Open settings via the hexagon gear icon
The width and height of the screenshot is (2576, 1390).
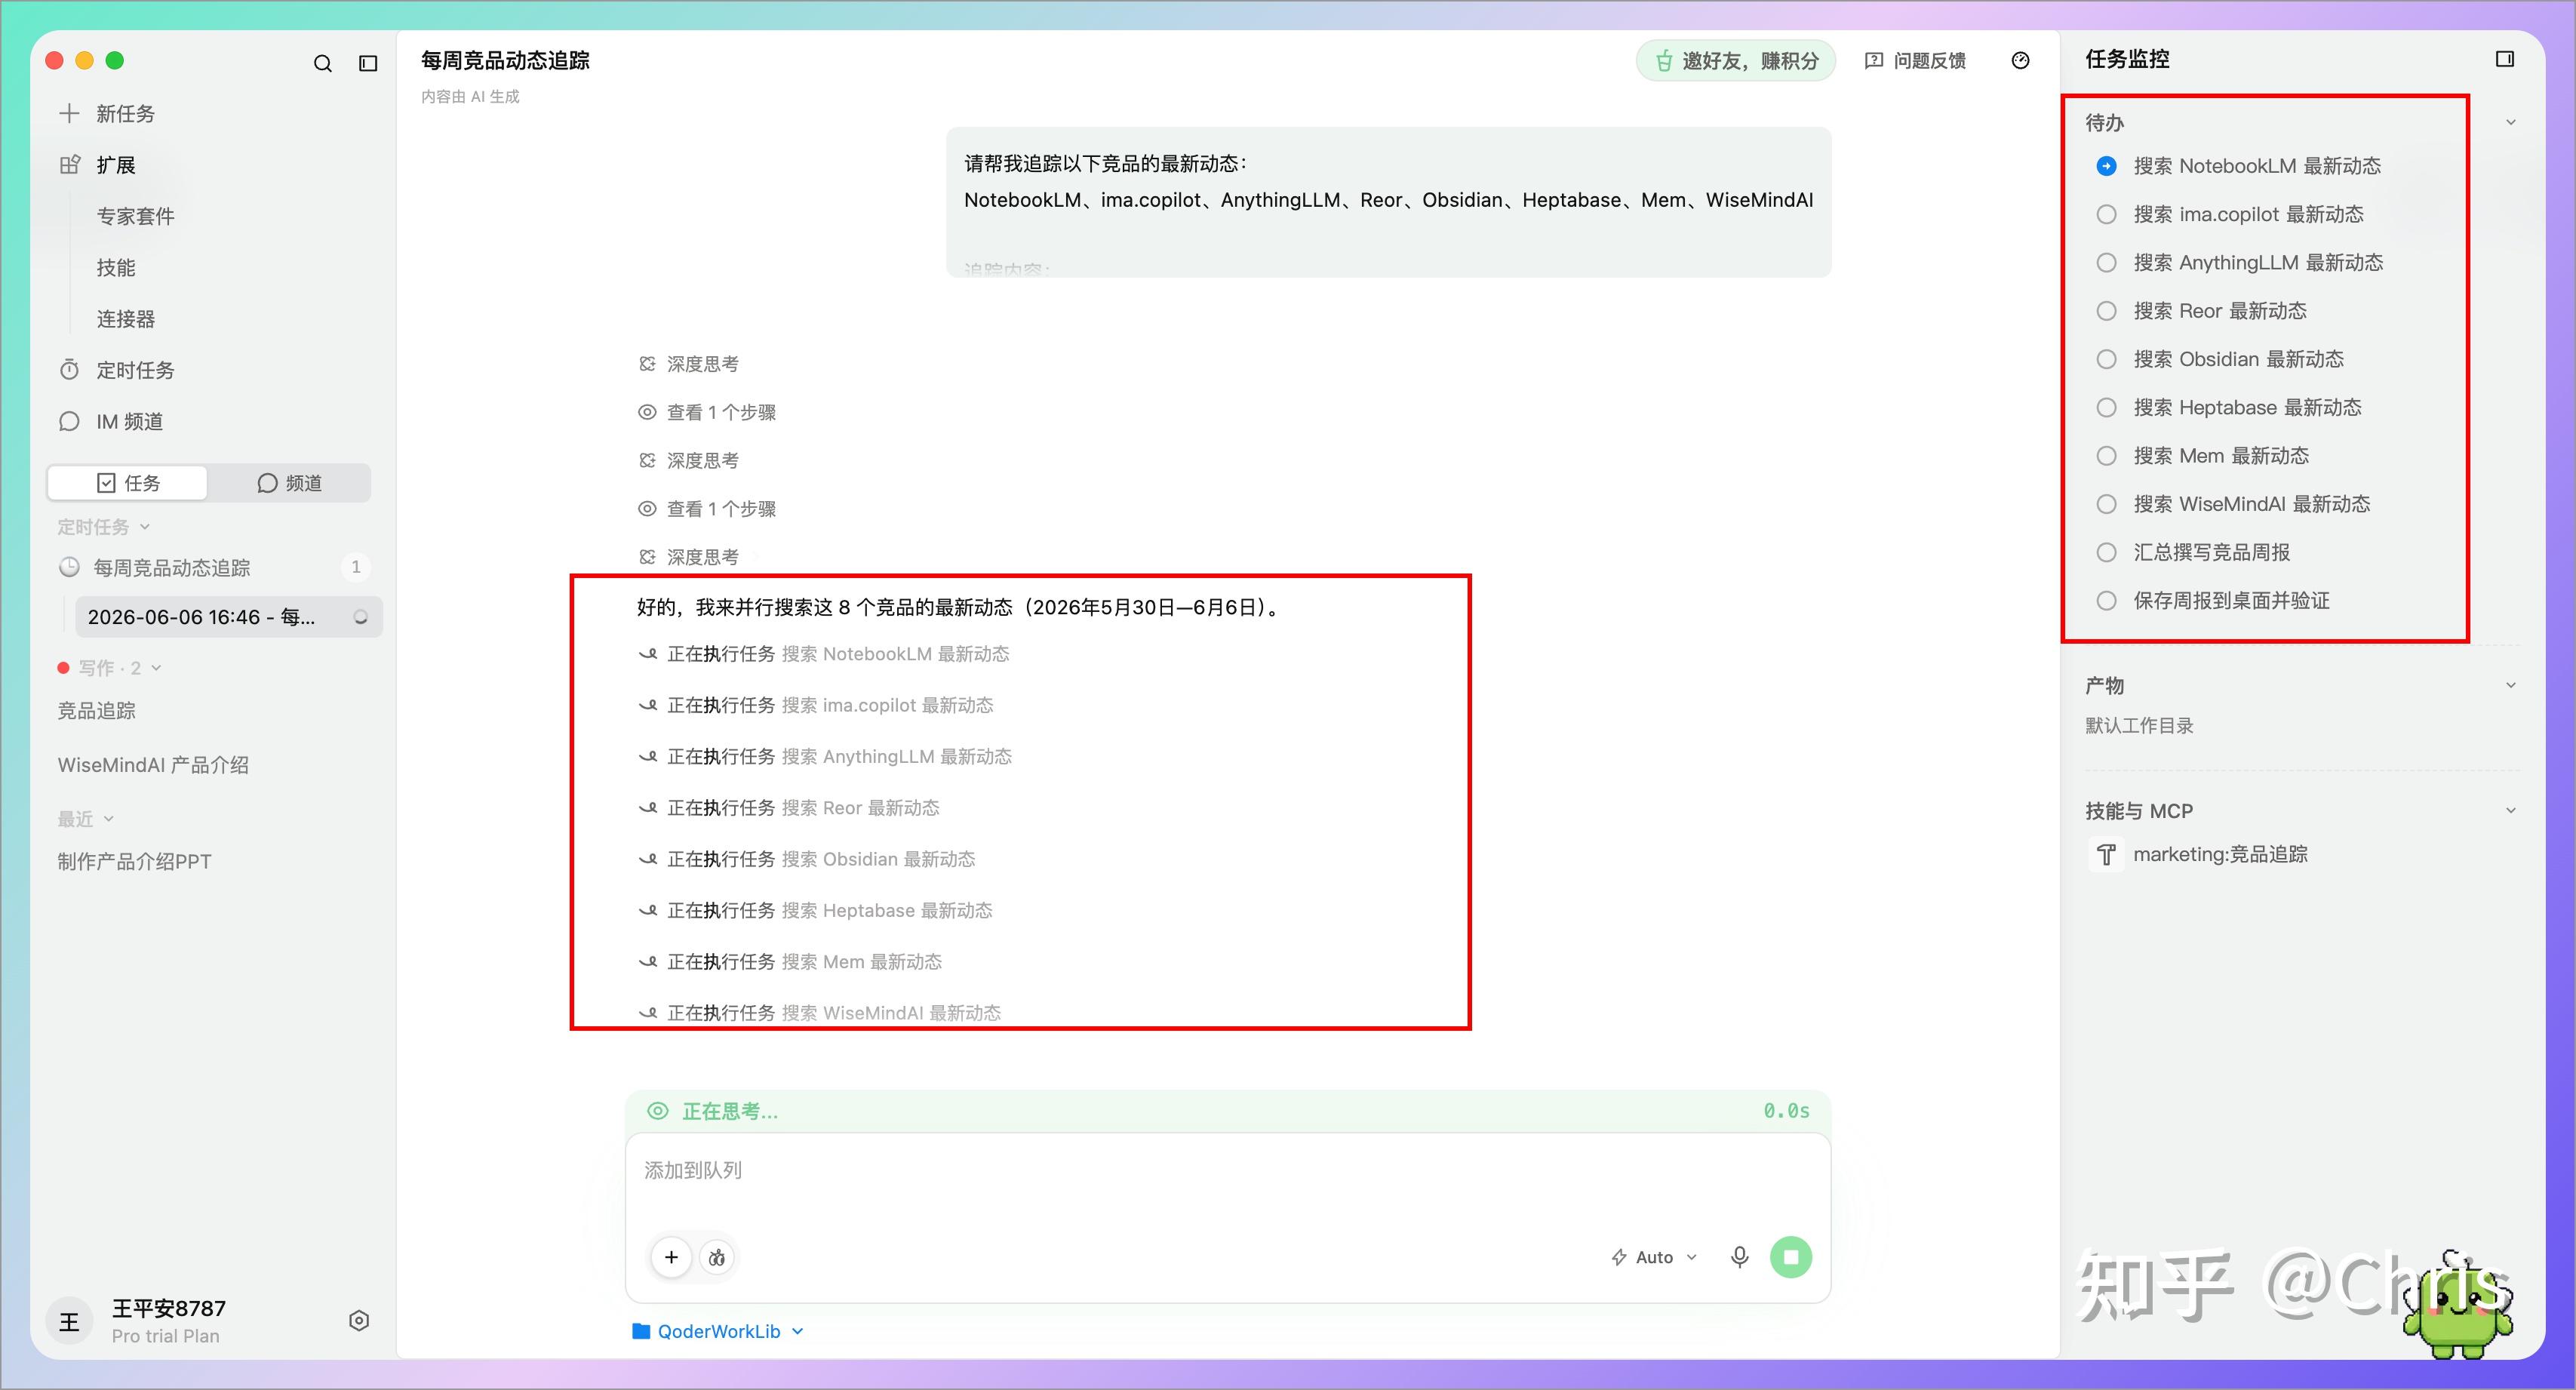coord(359,1321)
